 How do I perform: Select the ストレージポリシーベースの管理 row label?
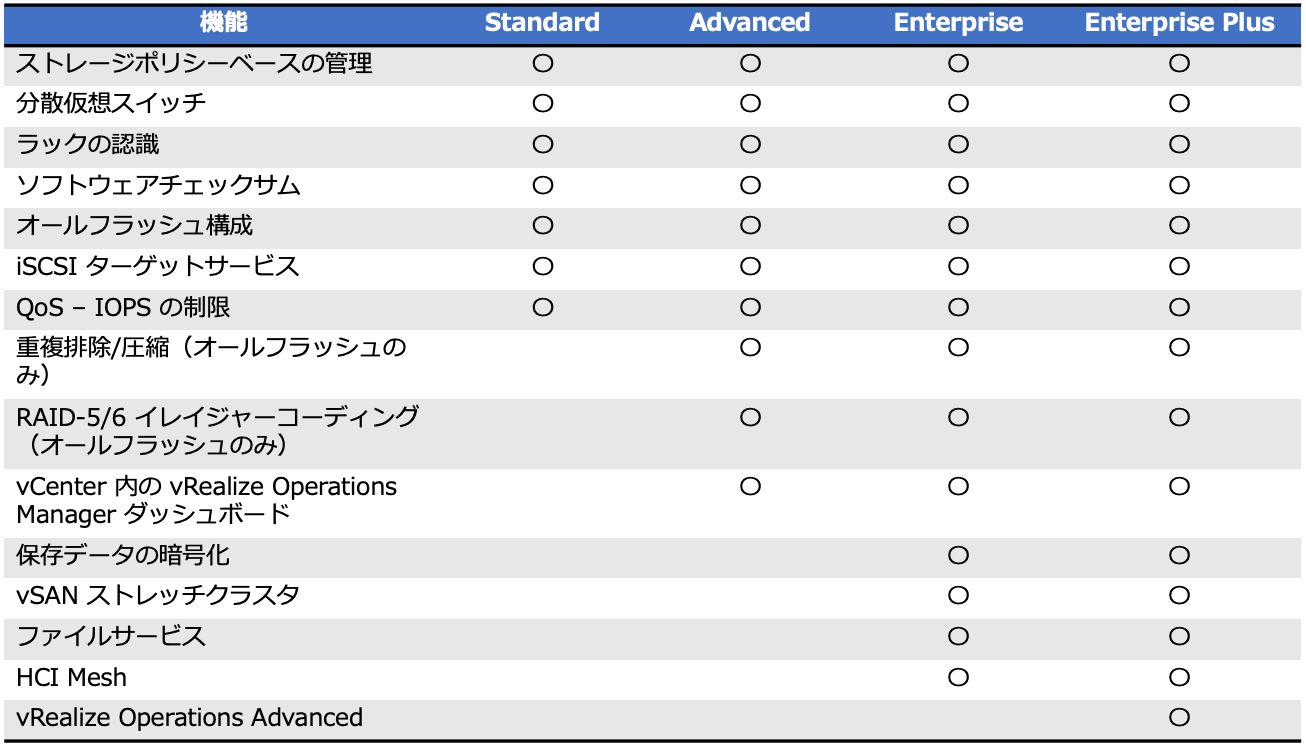[x=194, y=63]
